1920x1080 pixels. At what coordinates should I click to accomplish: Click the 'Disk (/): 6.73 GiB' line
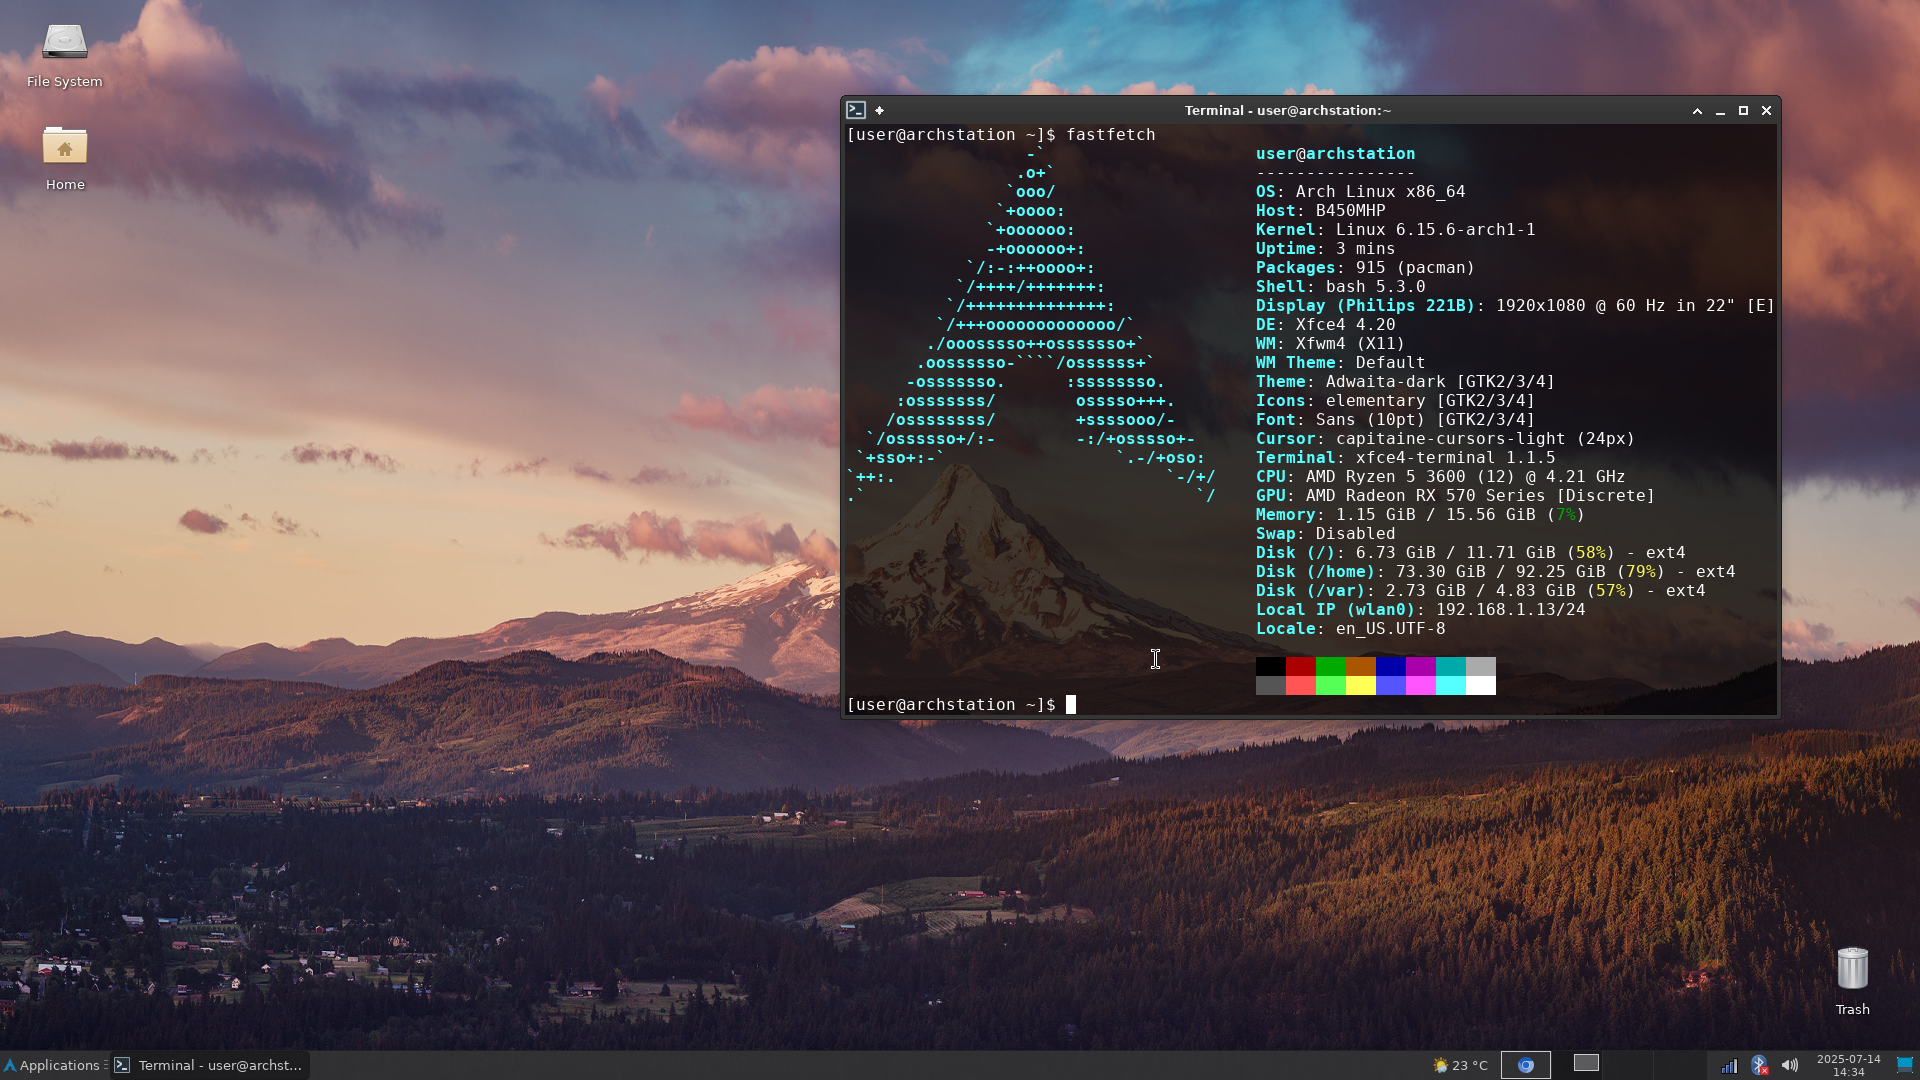point(1471,553)
